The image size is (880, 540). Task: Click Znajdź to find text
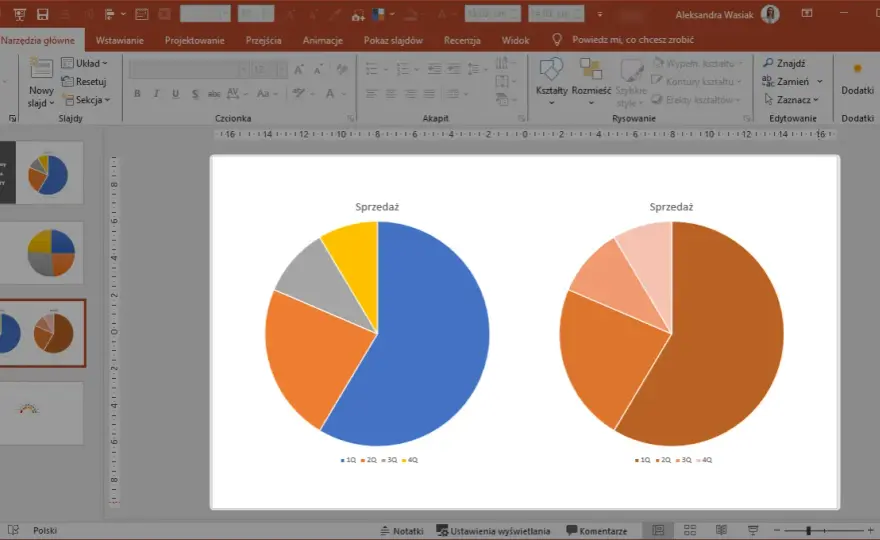pos(784,63)
